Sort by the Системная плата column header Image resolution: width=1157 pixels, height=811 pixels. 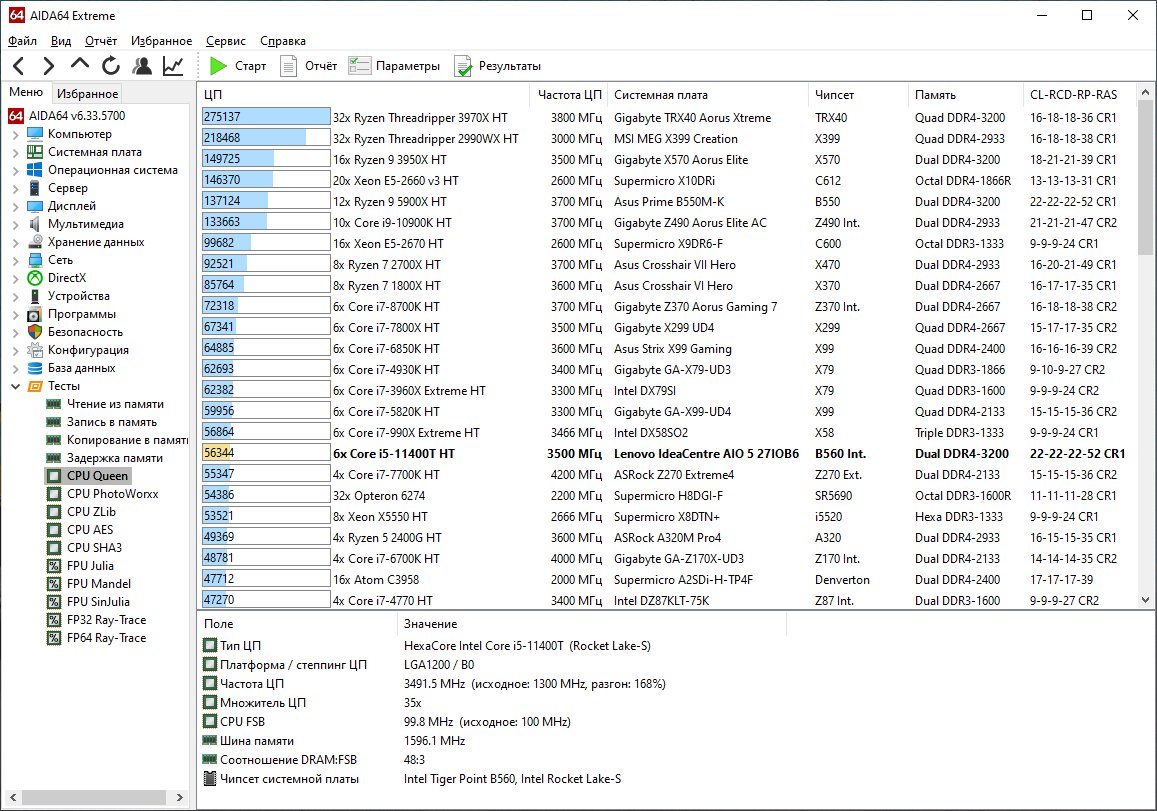708,94
